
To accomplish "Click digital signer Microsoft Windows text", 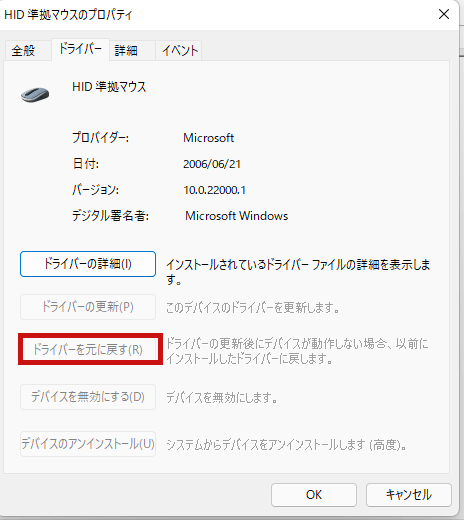I will point(236,216).
